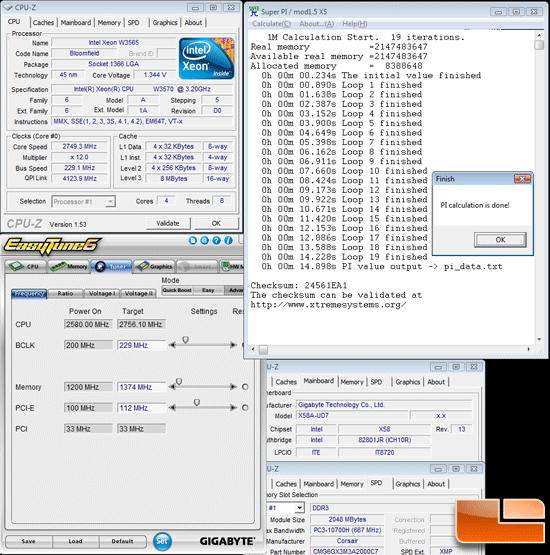This screenshot has width=550, height=555.
Task: Switch EasyTune6 mode to Quick Boost
Action: point(177,290)
